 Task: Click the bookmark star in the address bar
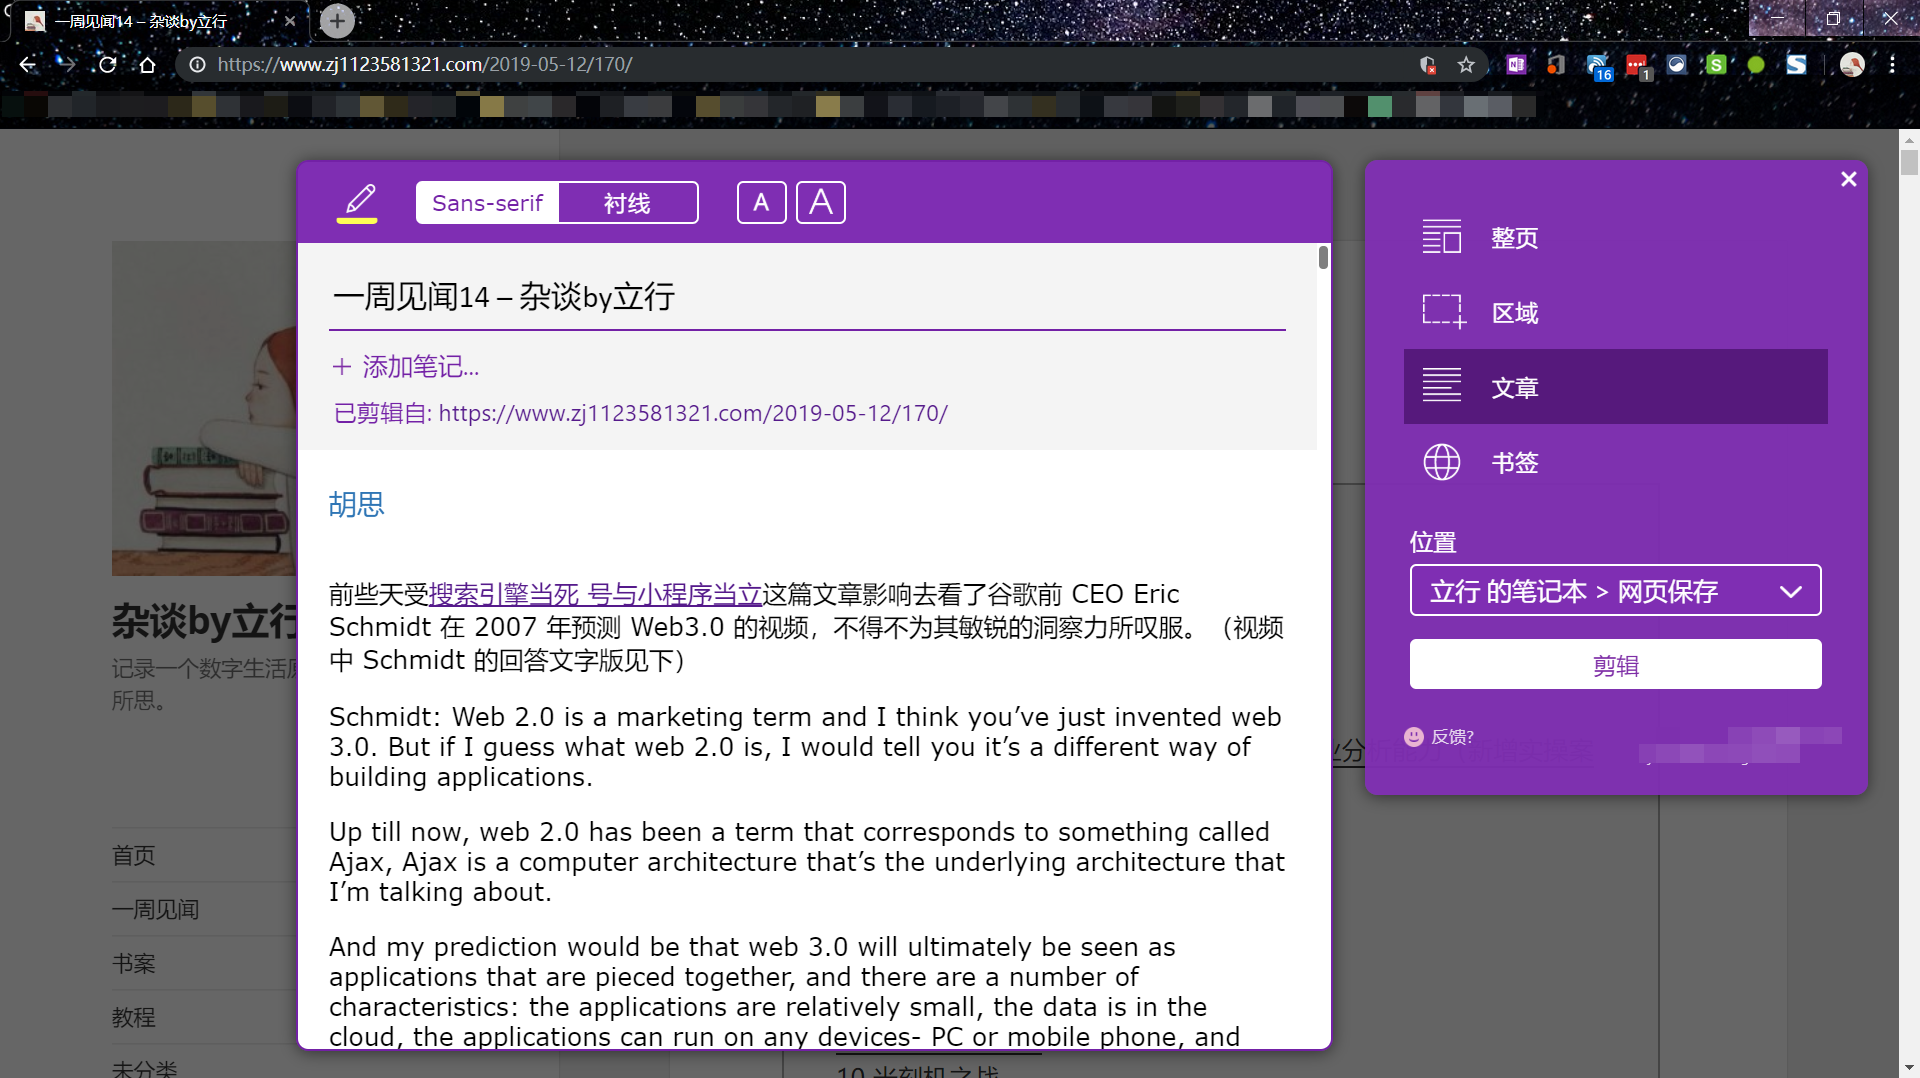tap(1466, 64)
